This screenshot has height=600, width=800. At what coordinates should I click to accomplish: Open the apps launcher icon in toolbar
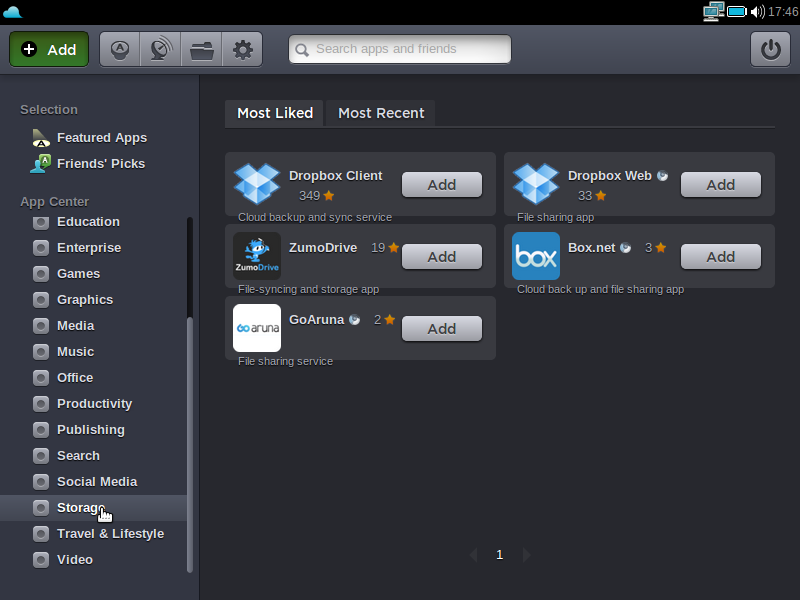pos(120,49)
